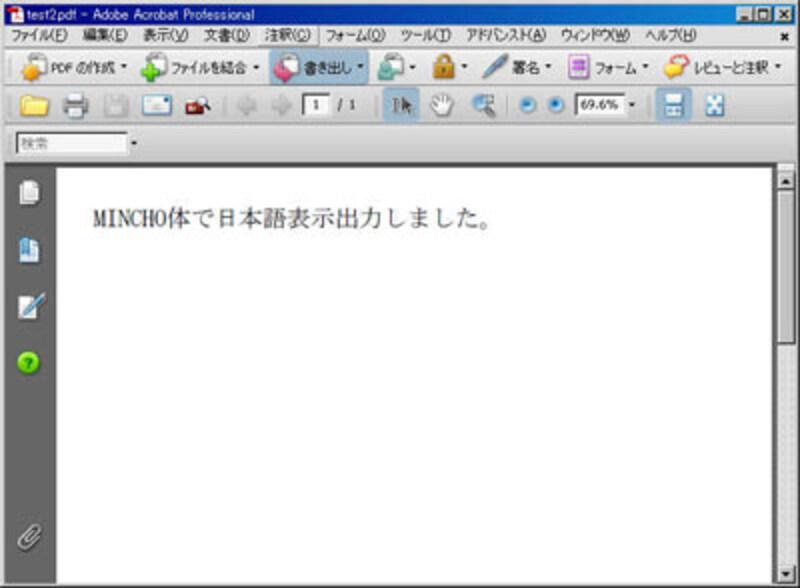Open the ファイル(F) menu
800x588 pixels.
(39, 35)
